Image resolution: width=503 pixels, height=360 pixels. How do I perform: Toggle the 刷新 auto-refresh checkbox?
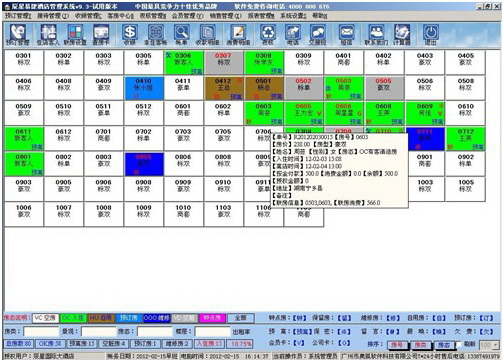[x=459, y=344]
